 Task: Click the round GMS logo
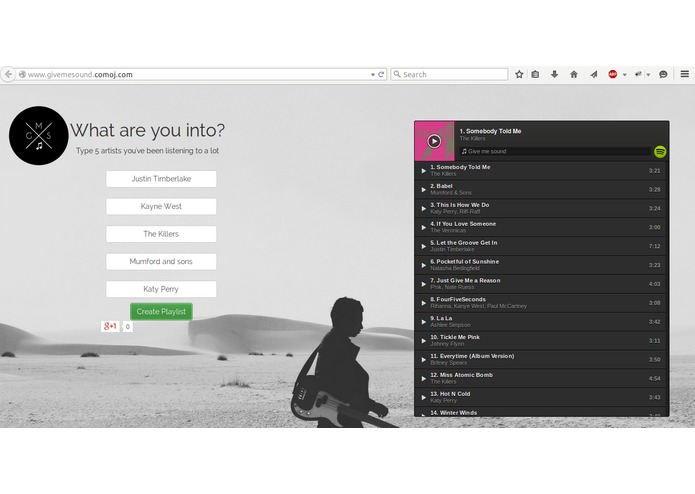click(39, 136)
